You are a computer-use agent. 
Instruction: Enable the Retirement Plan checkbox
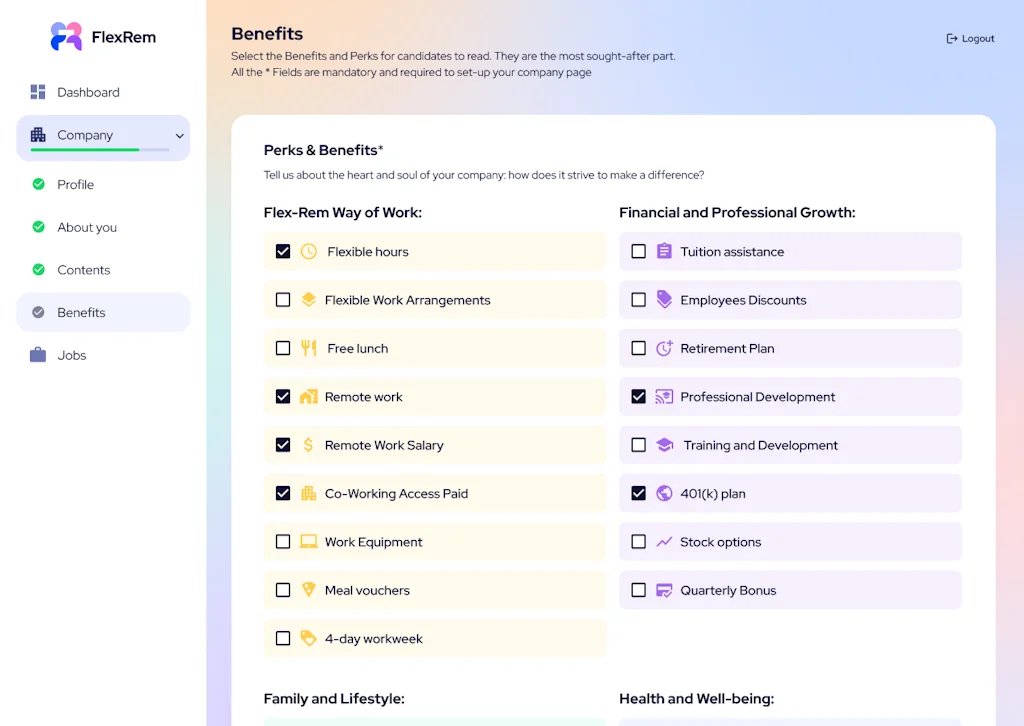coord(638,349)
